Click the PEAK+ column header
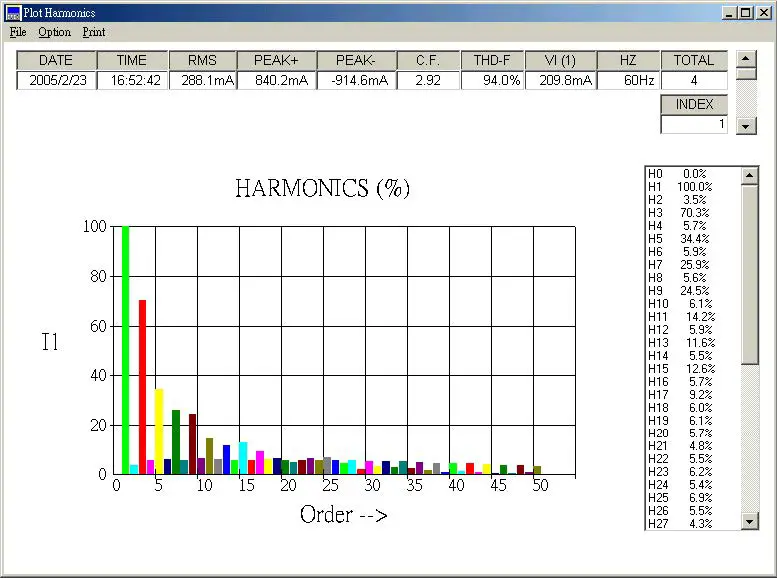Viewport: 777px width, 578px height. point(277,60)
